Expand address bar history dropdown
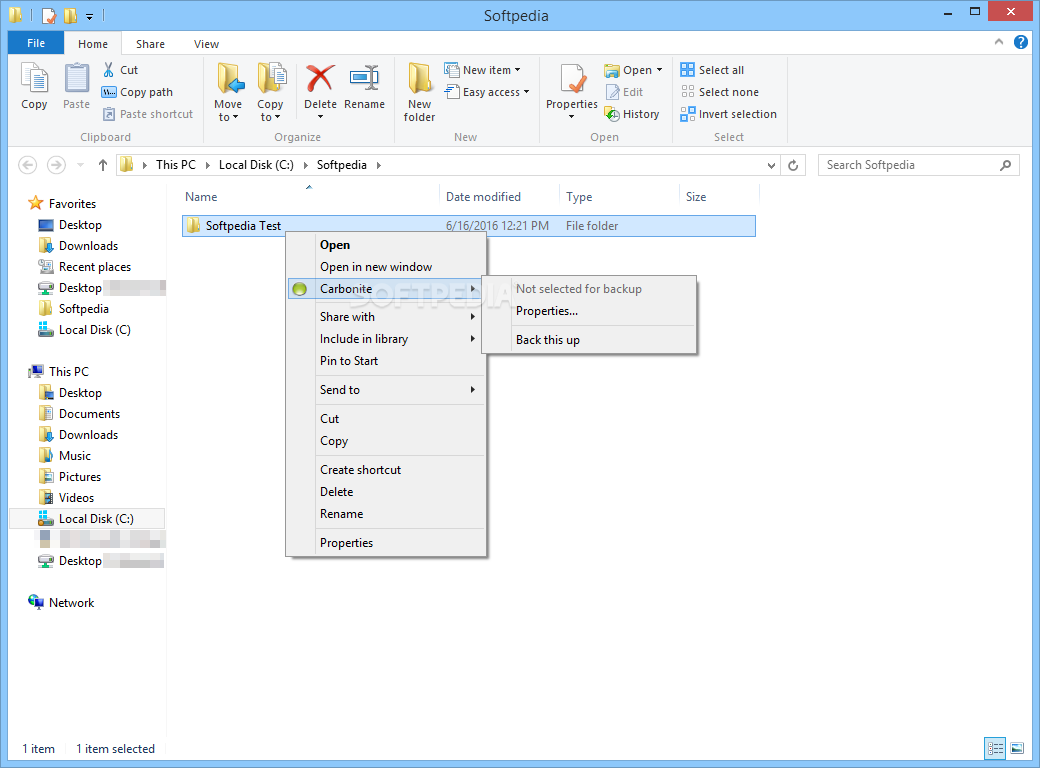Screen dimensions: 1040x768 [x=771, y=165]
